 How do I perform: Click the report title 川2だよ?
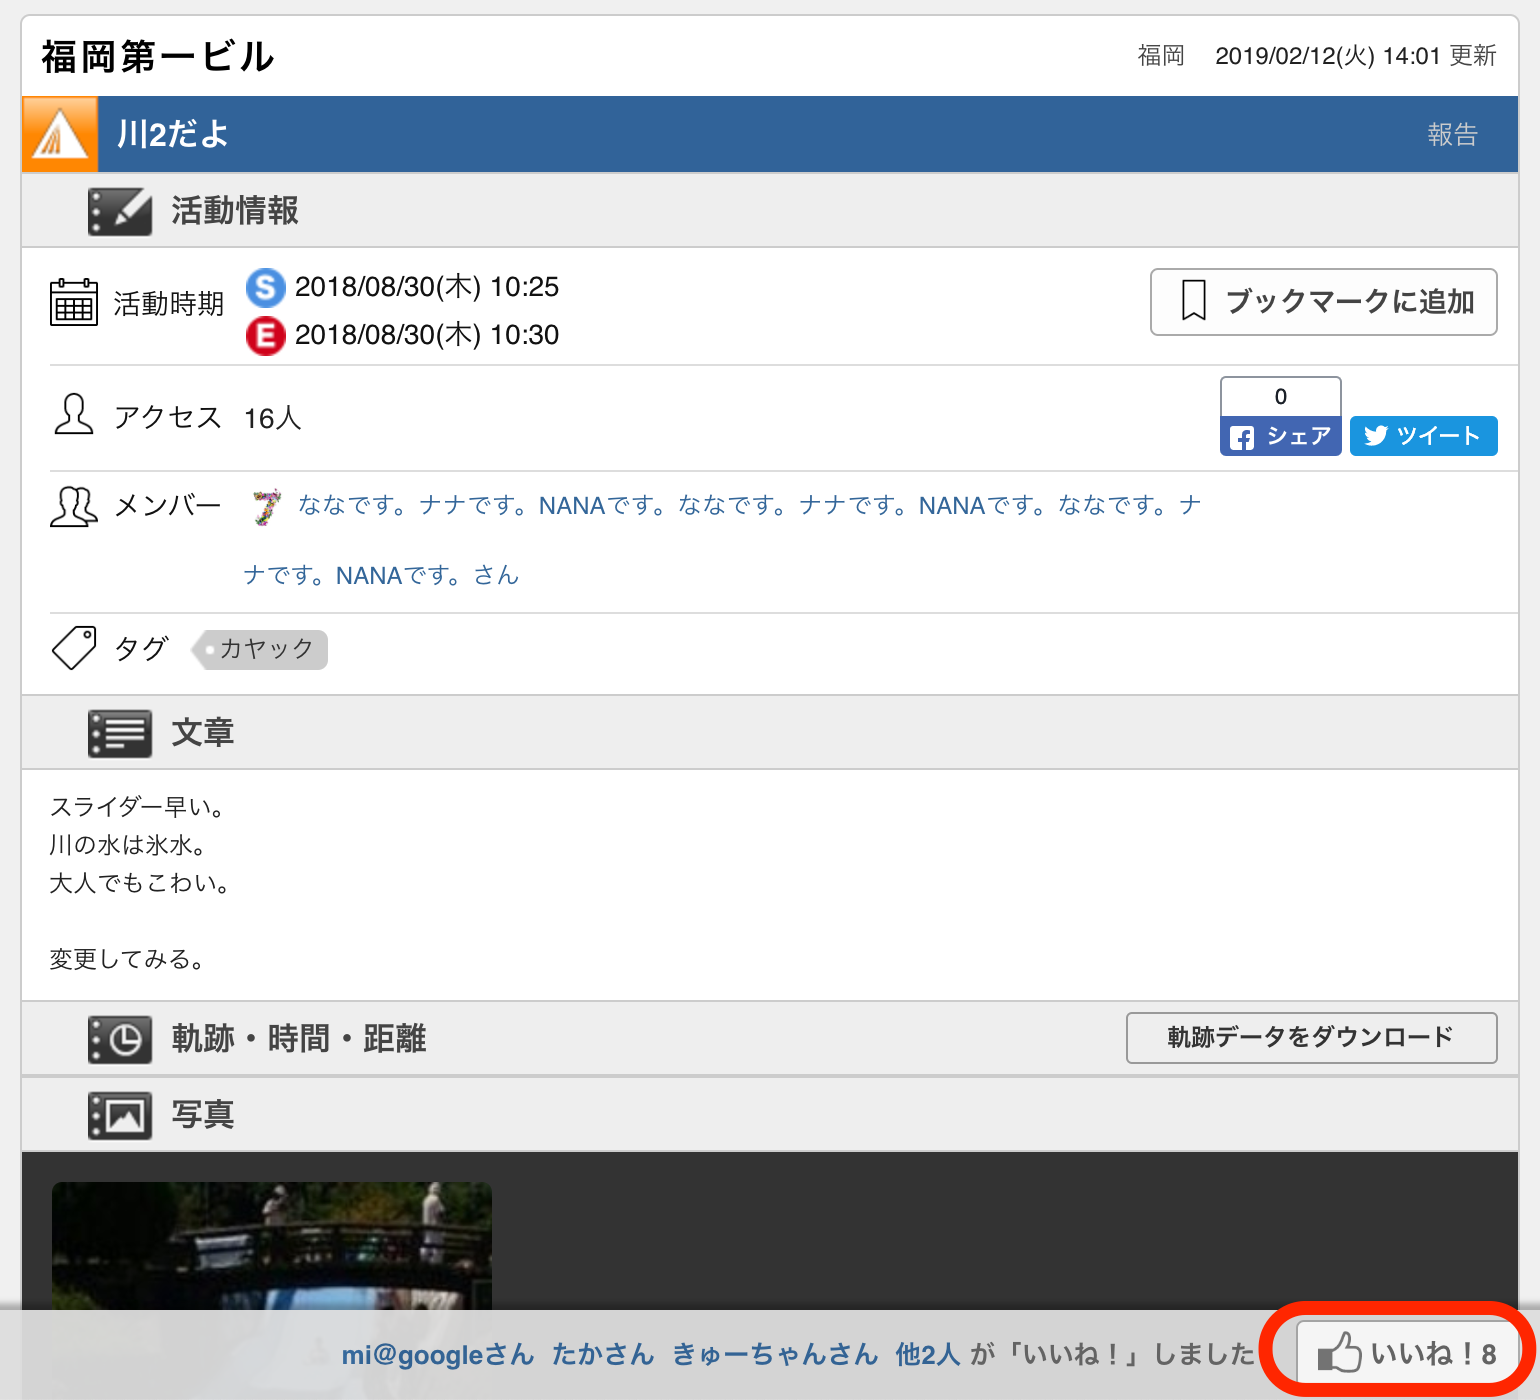click(173, 134)
